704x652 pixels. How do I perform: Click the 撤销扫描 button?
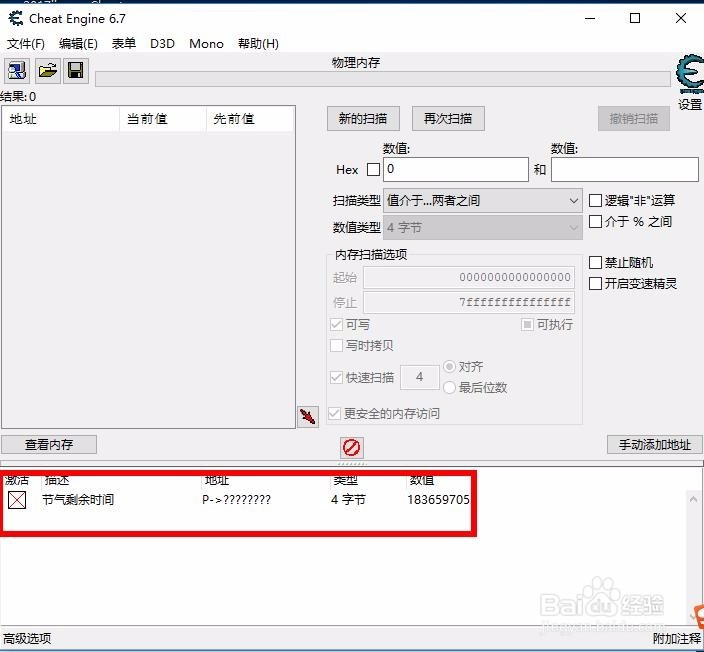634,119
